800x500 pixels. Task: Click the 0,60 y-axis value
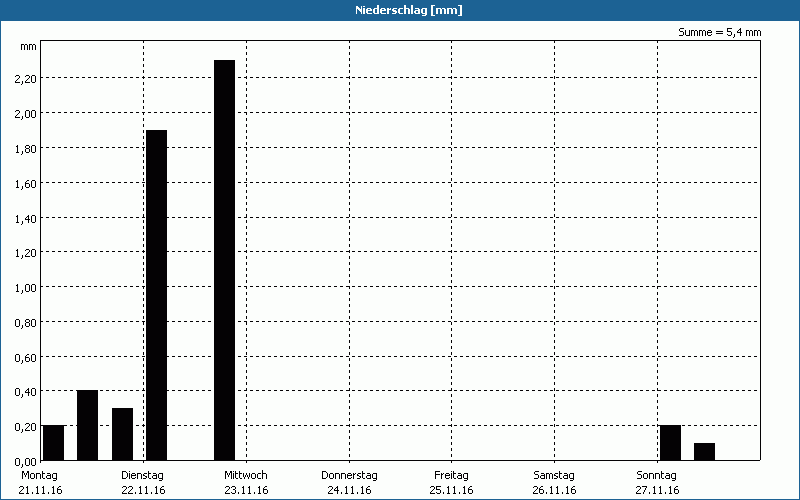click(x=25, y=357)
